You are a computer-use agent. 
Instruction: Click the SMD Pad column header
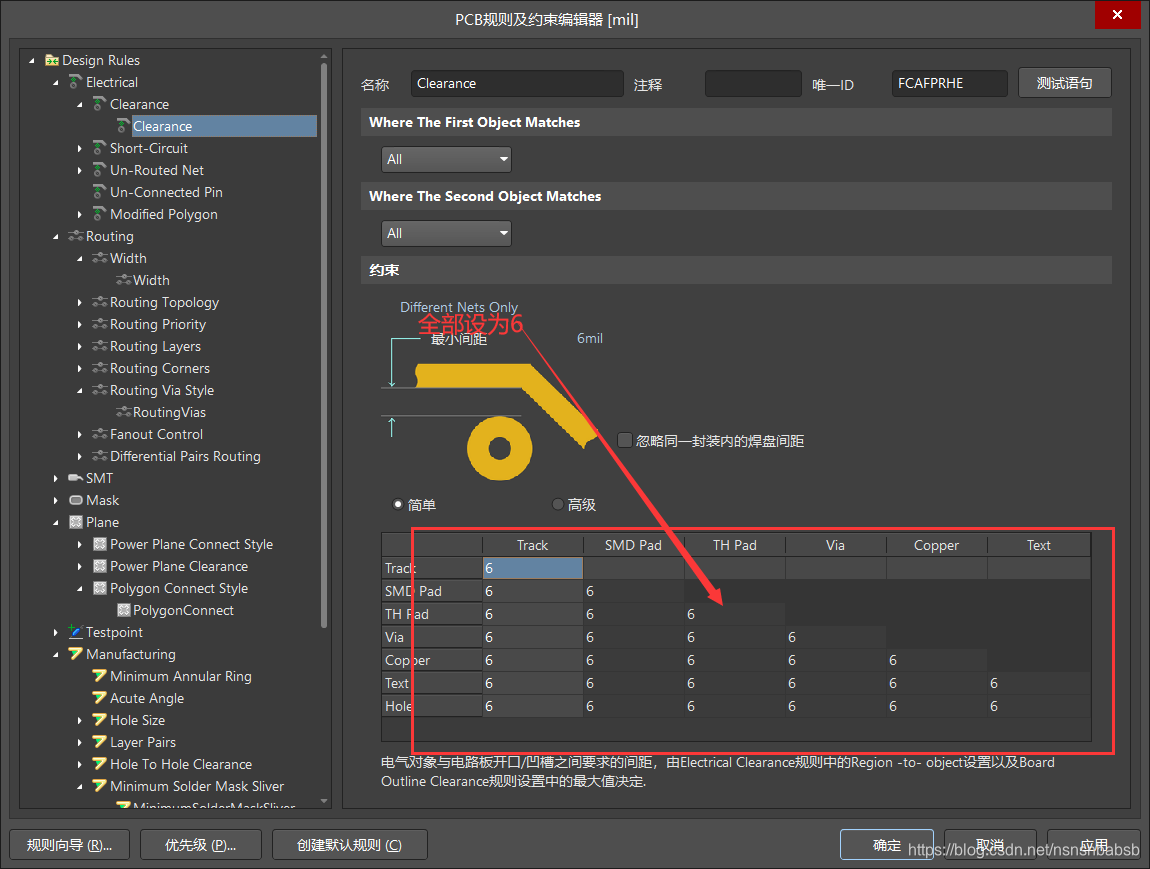click(633, 545)
